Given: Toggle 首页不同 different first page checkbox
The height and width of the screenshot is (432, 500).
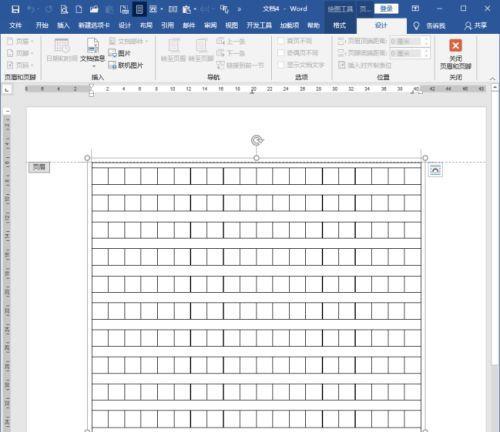Looking at the screenshot, I should [281, 41].
